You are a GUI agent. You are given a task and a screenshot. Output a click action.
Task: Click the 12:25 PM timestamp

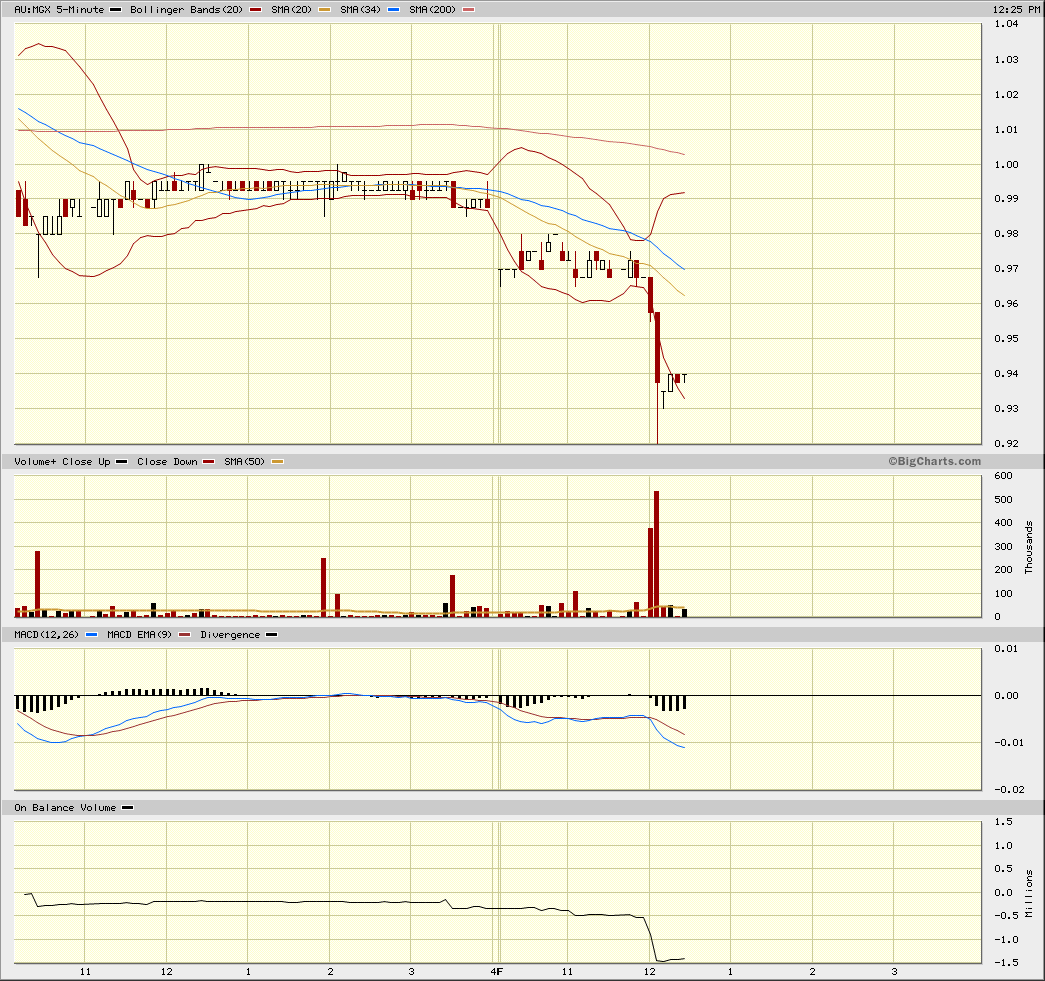tap(1016, 9)
